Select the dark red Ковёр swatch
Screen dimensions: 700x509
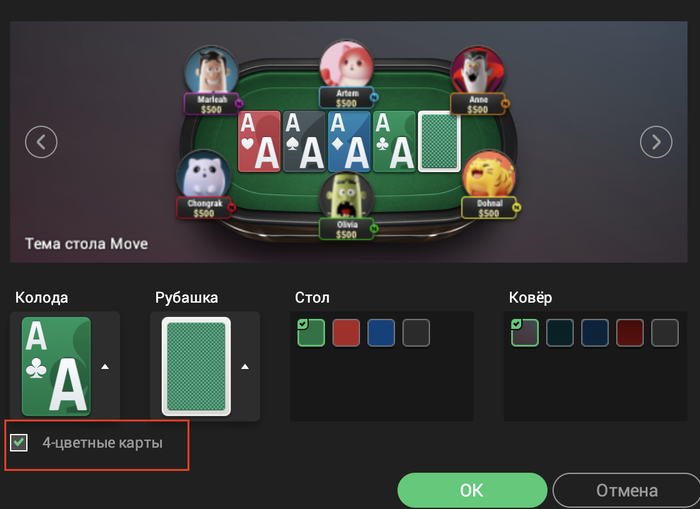[630, 333]
